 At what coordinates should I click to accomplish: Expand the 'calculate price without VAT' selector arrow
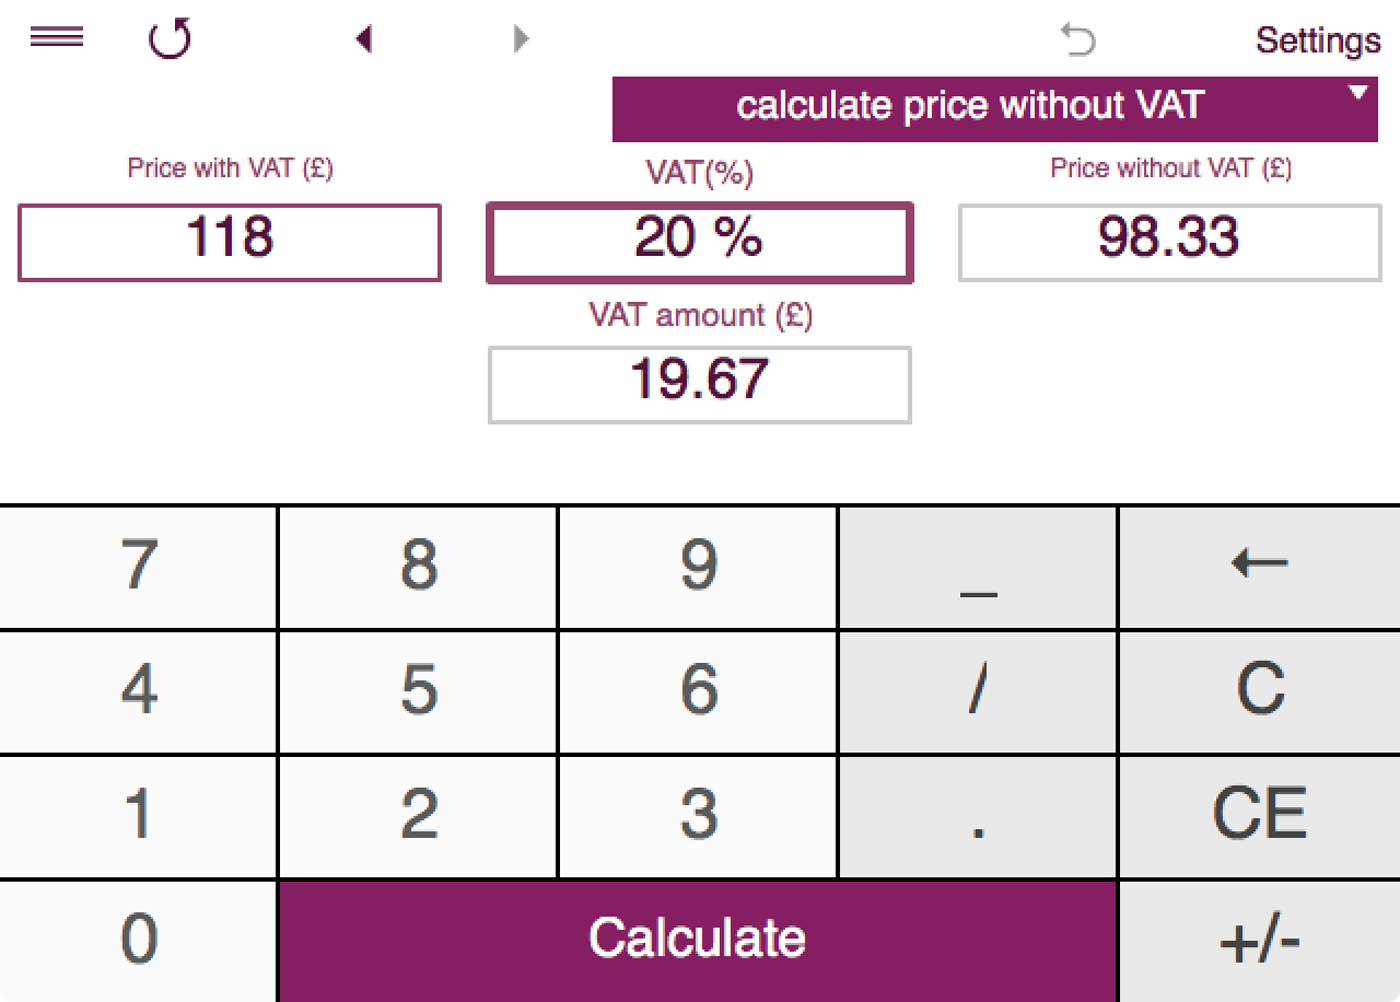(1358, 92)
